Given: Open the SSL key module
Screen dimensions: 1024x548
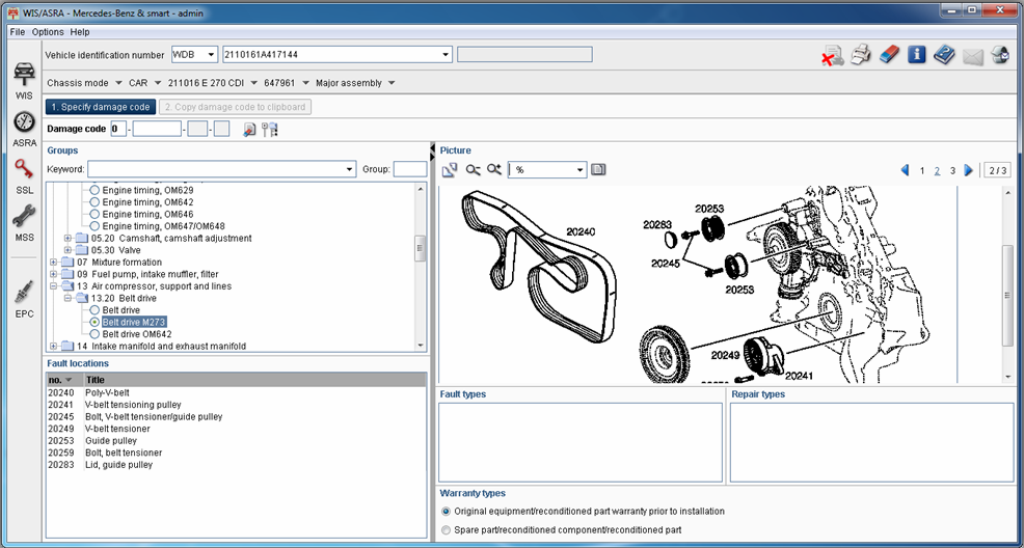Looking at the screenshot, I should (24, 176).
